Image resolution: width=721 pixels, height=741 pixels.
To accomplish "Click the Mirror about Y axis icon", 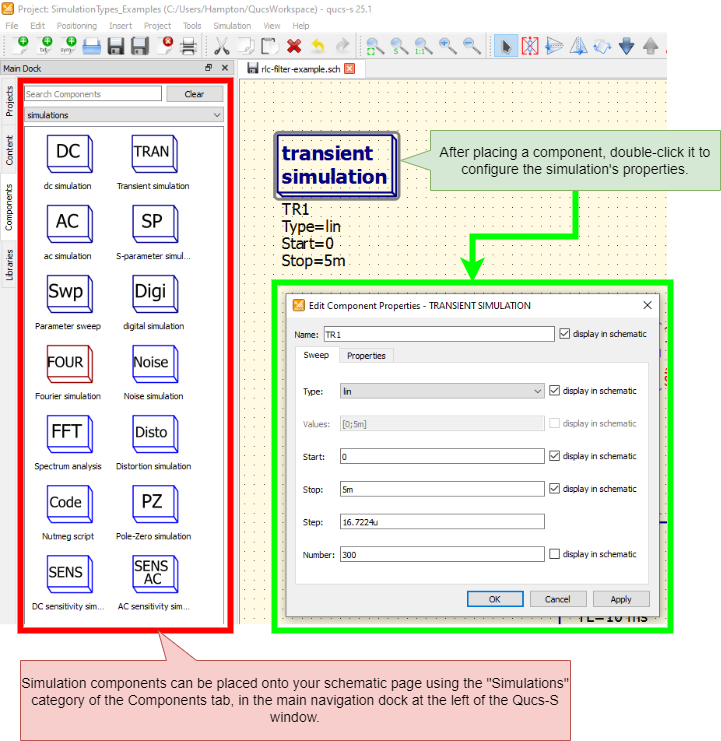I will pos(578,46).
